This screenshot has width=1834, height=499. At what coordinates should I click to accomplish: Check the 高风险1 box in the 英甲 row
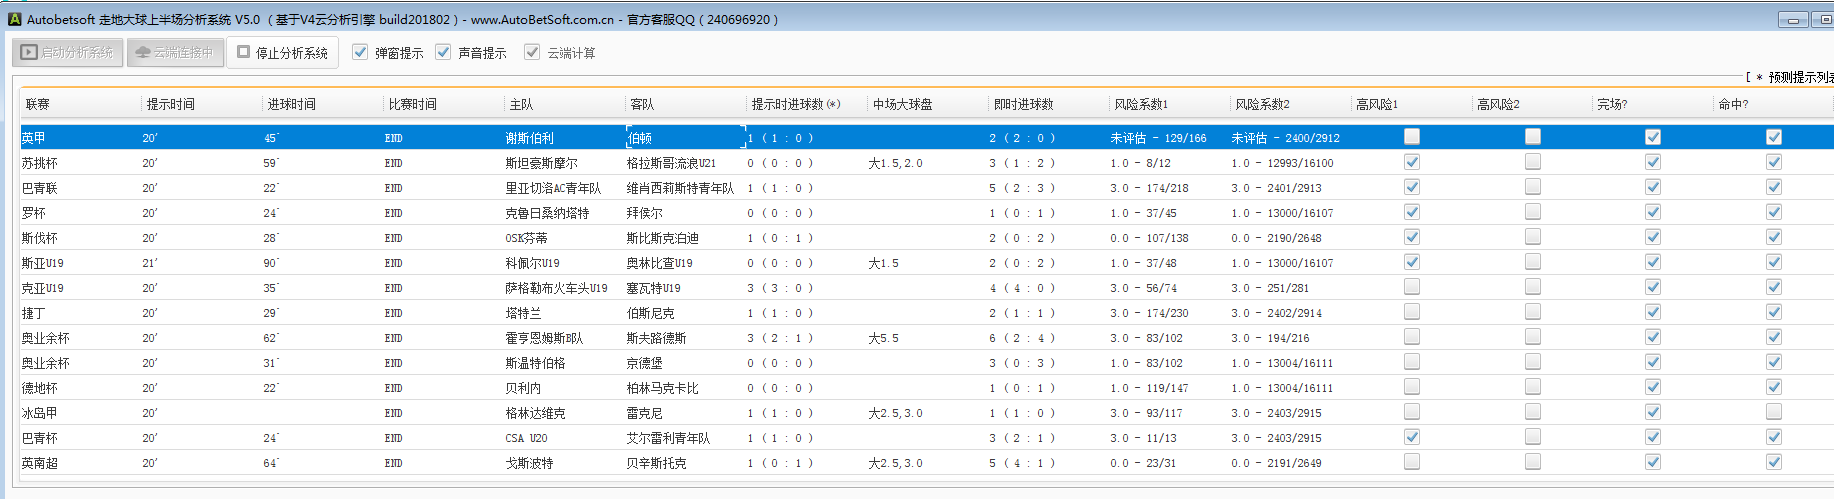click(x=1412, y=137)
